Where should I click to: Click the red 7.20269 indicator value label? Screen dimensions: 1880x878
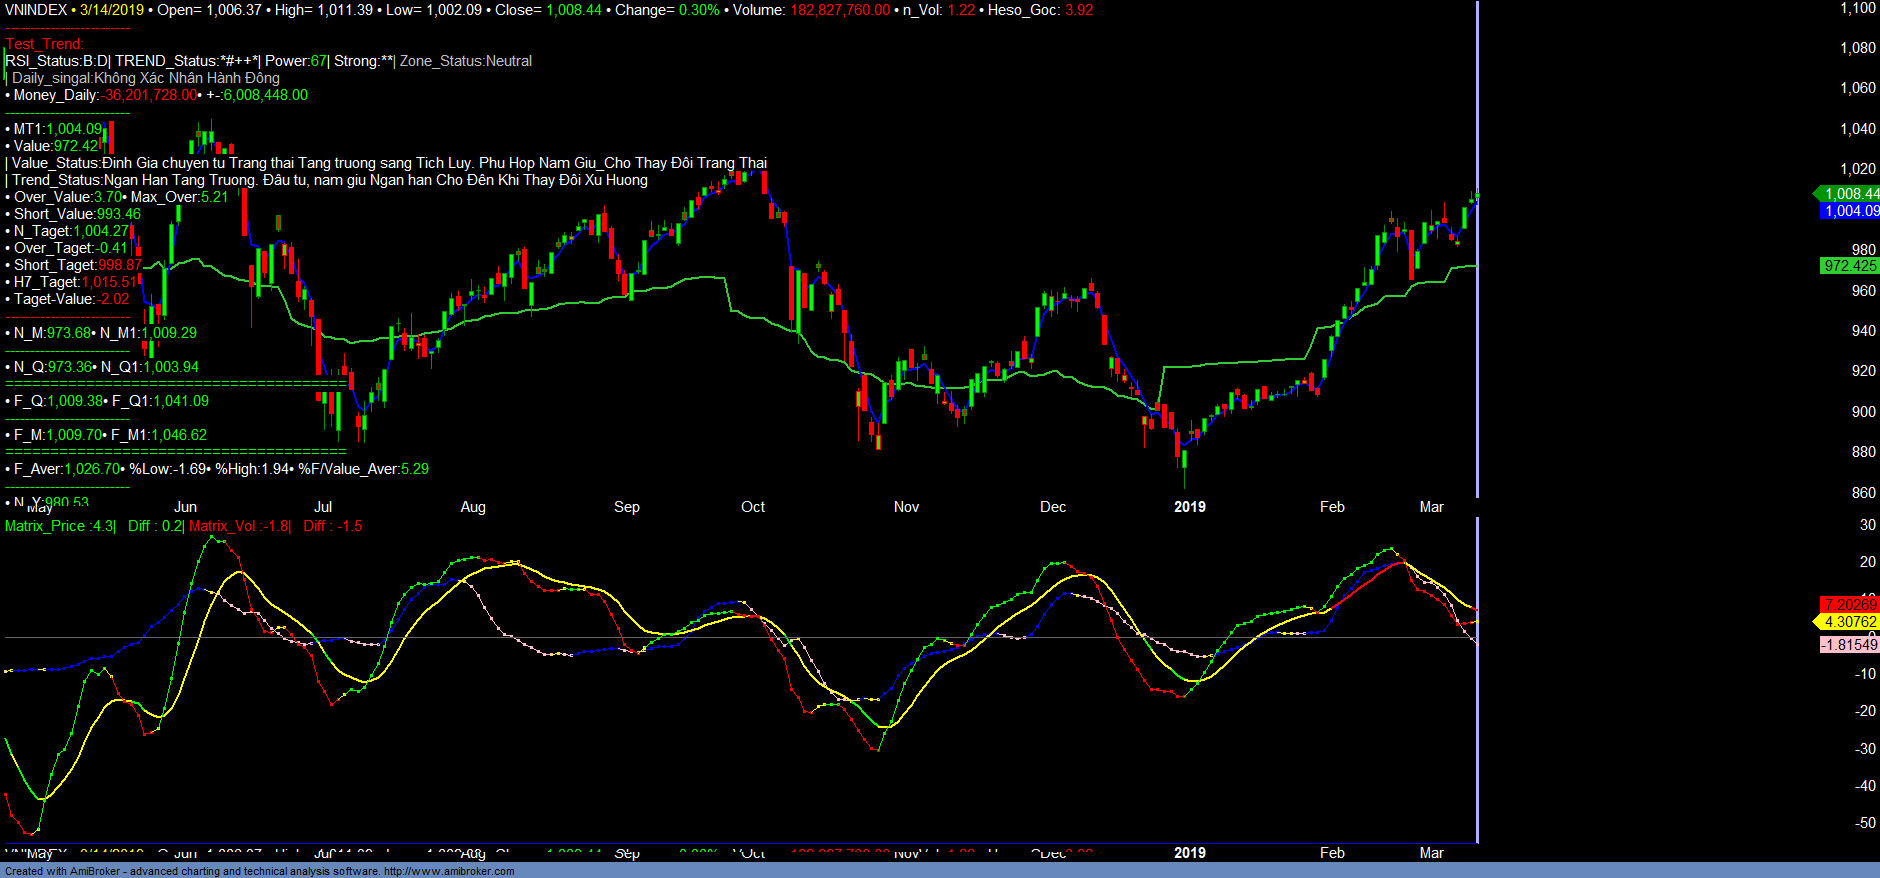click(1850, 605)
